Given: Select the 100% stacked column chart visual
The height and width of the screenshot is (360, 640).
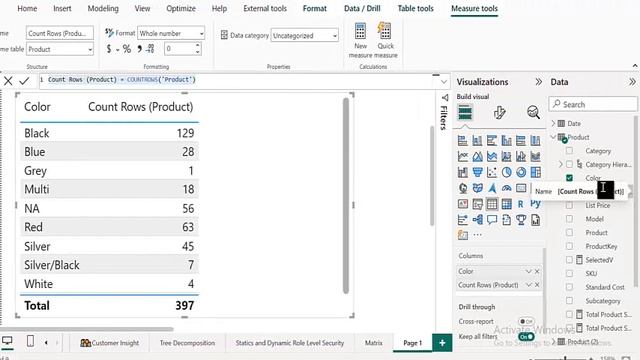Looking at the screenshot, I should 536,141.
